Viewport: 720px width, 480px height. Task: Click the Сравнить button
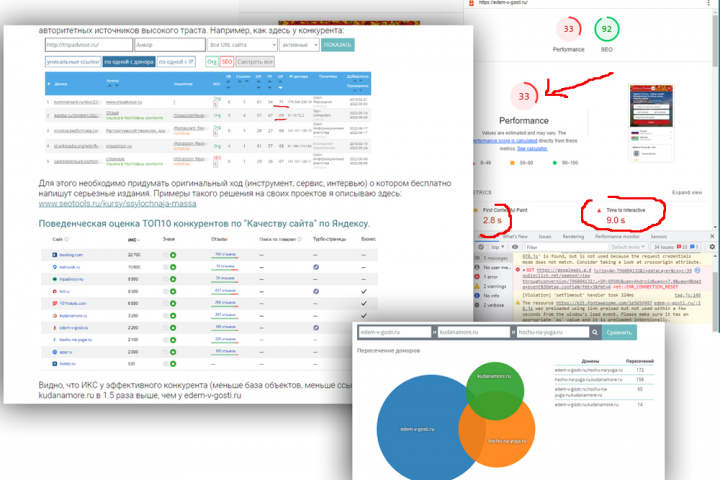[619, 332]
